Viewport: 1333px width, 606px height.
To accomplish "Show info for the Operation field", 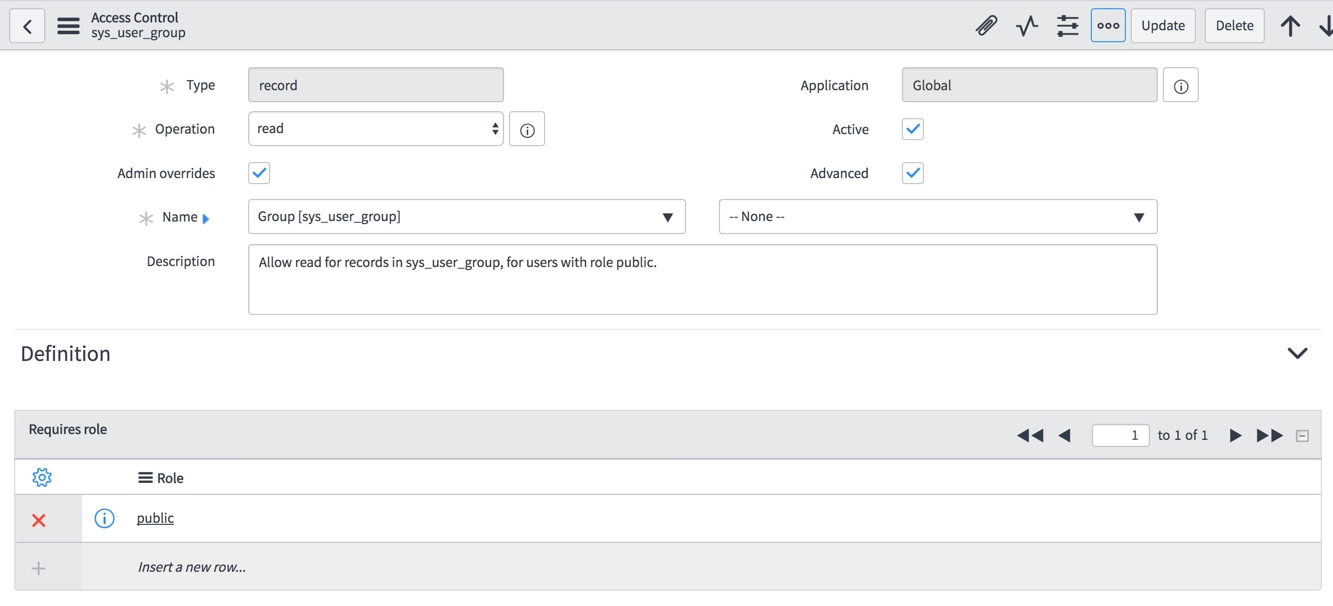I will [x=527, y=129].
